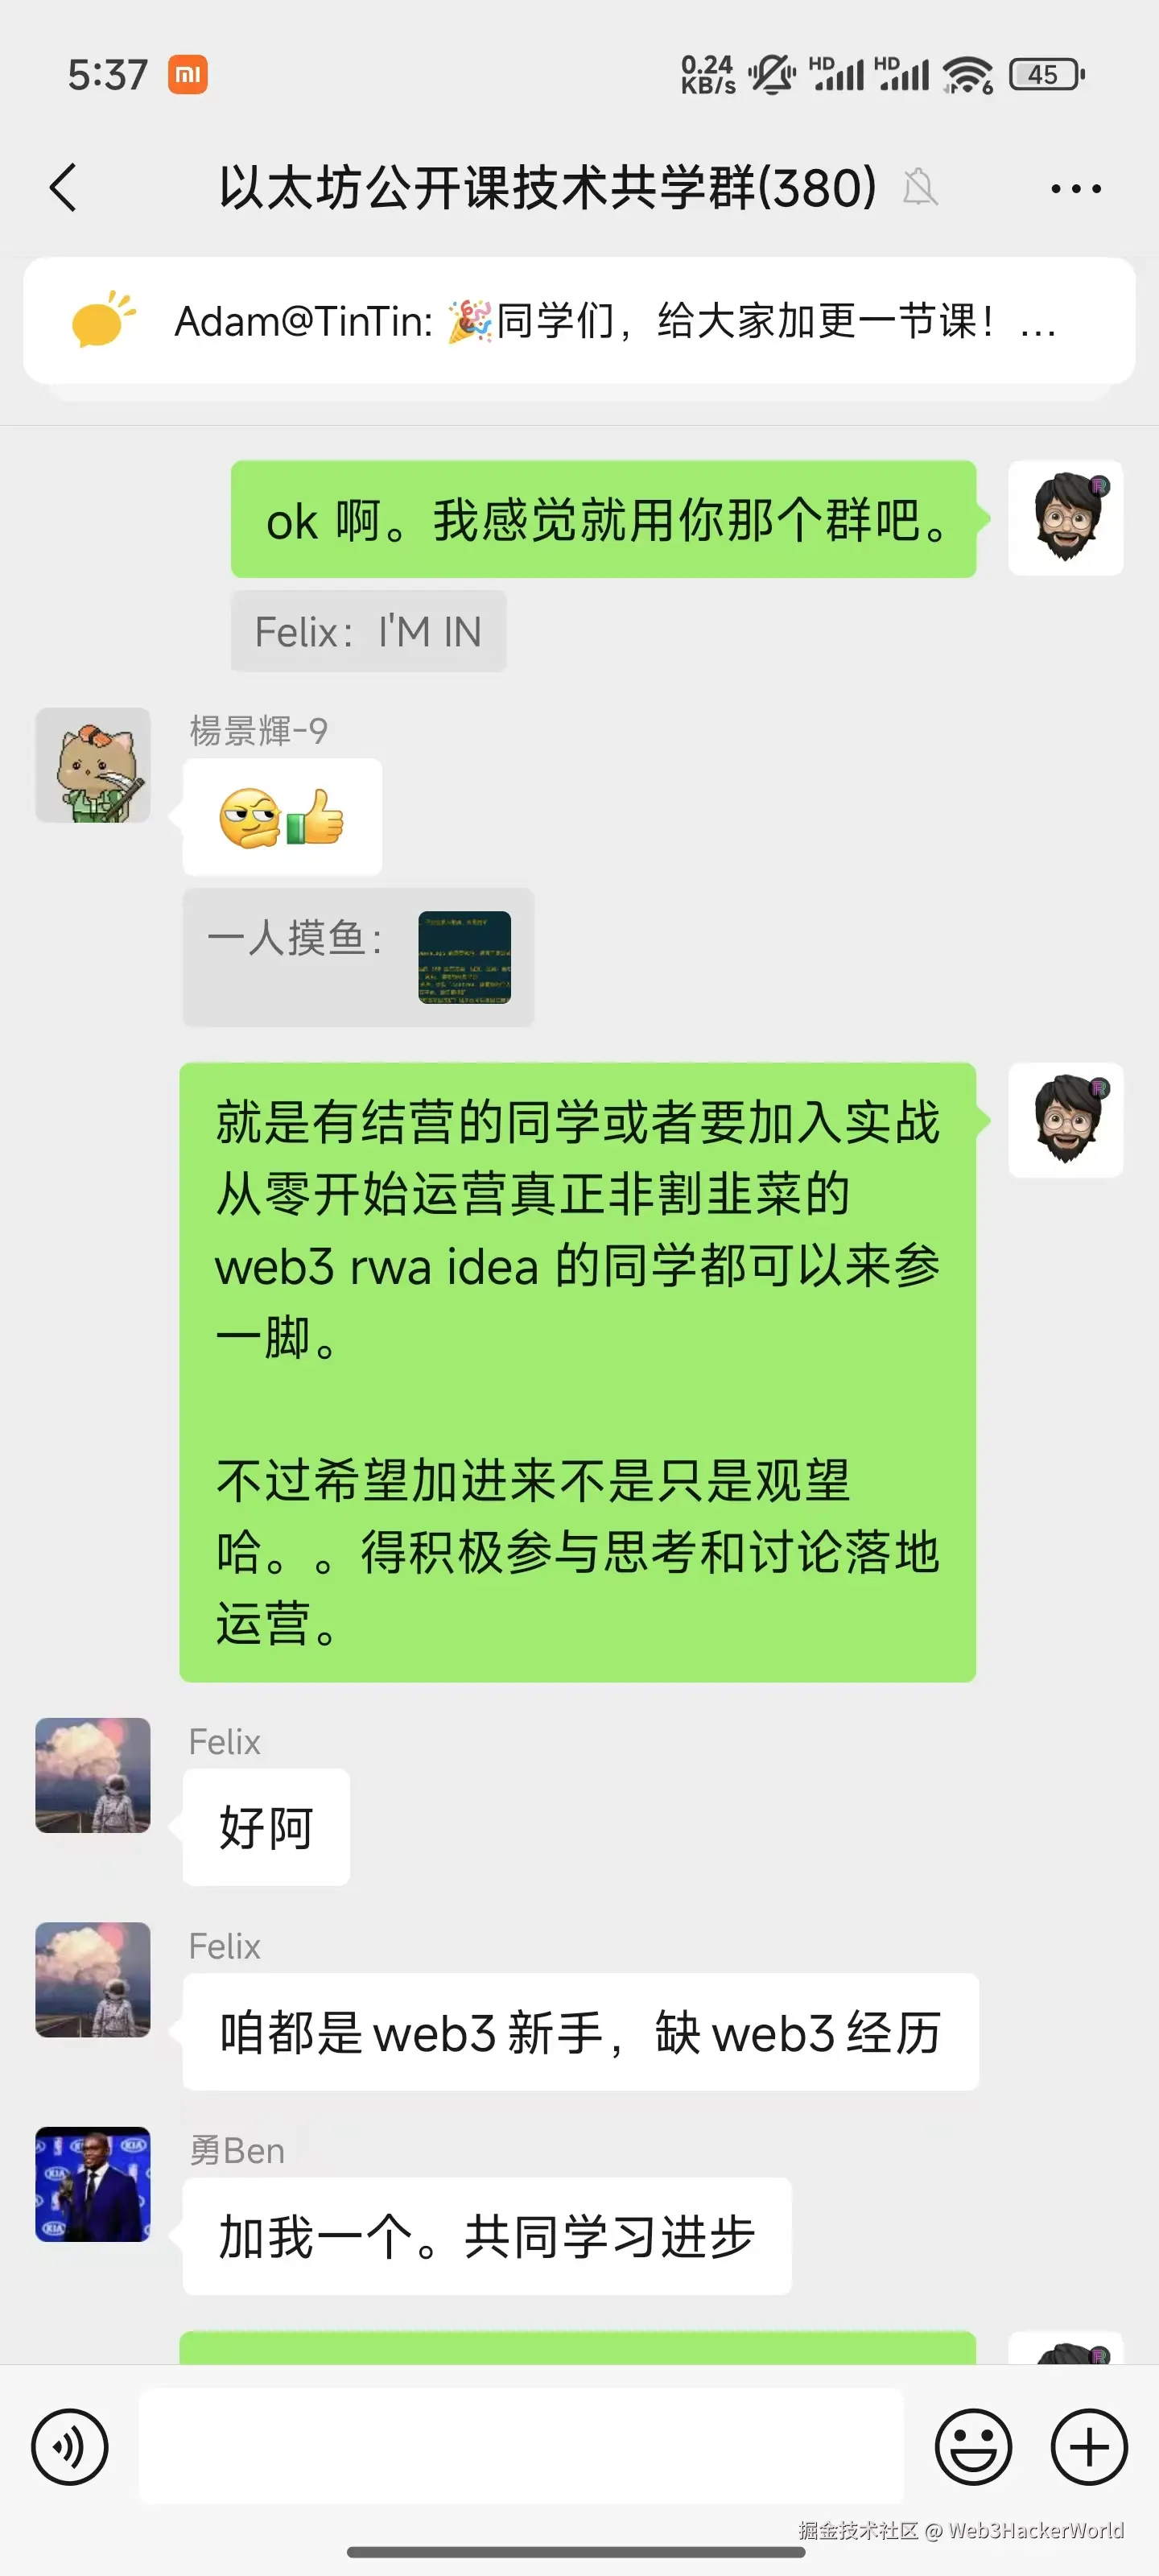Open your own bearded avatar next to ok 啊 message
The width and height of the screenshot is (1159, 2576).
(x=1066, y=518)
